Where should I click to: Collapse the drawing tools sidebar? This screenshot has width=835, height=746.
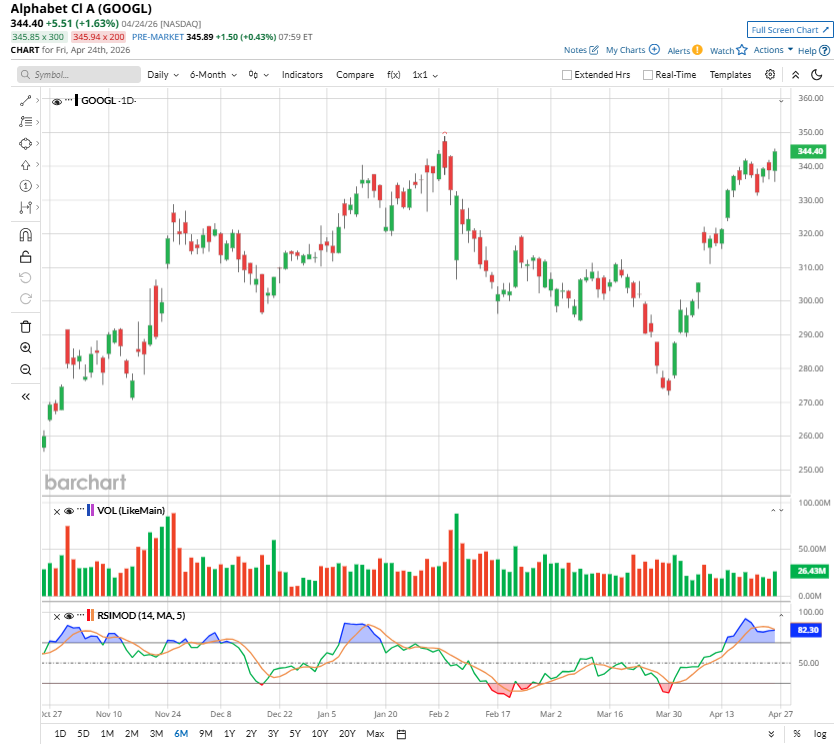26,397
